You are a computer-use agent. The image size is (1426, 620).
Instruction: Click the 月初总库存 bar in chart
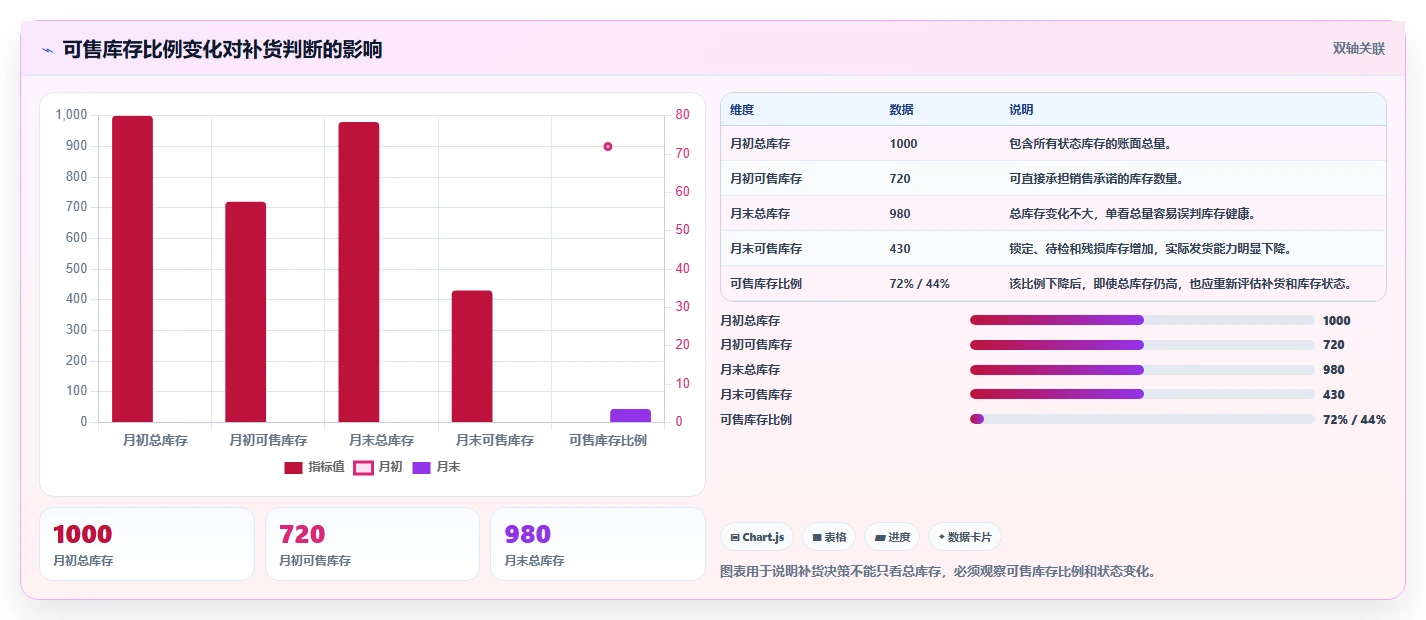132,269
